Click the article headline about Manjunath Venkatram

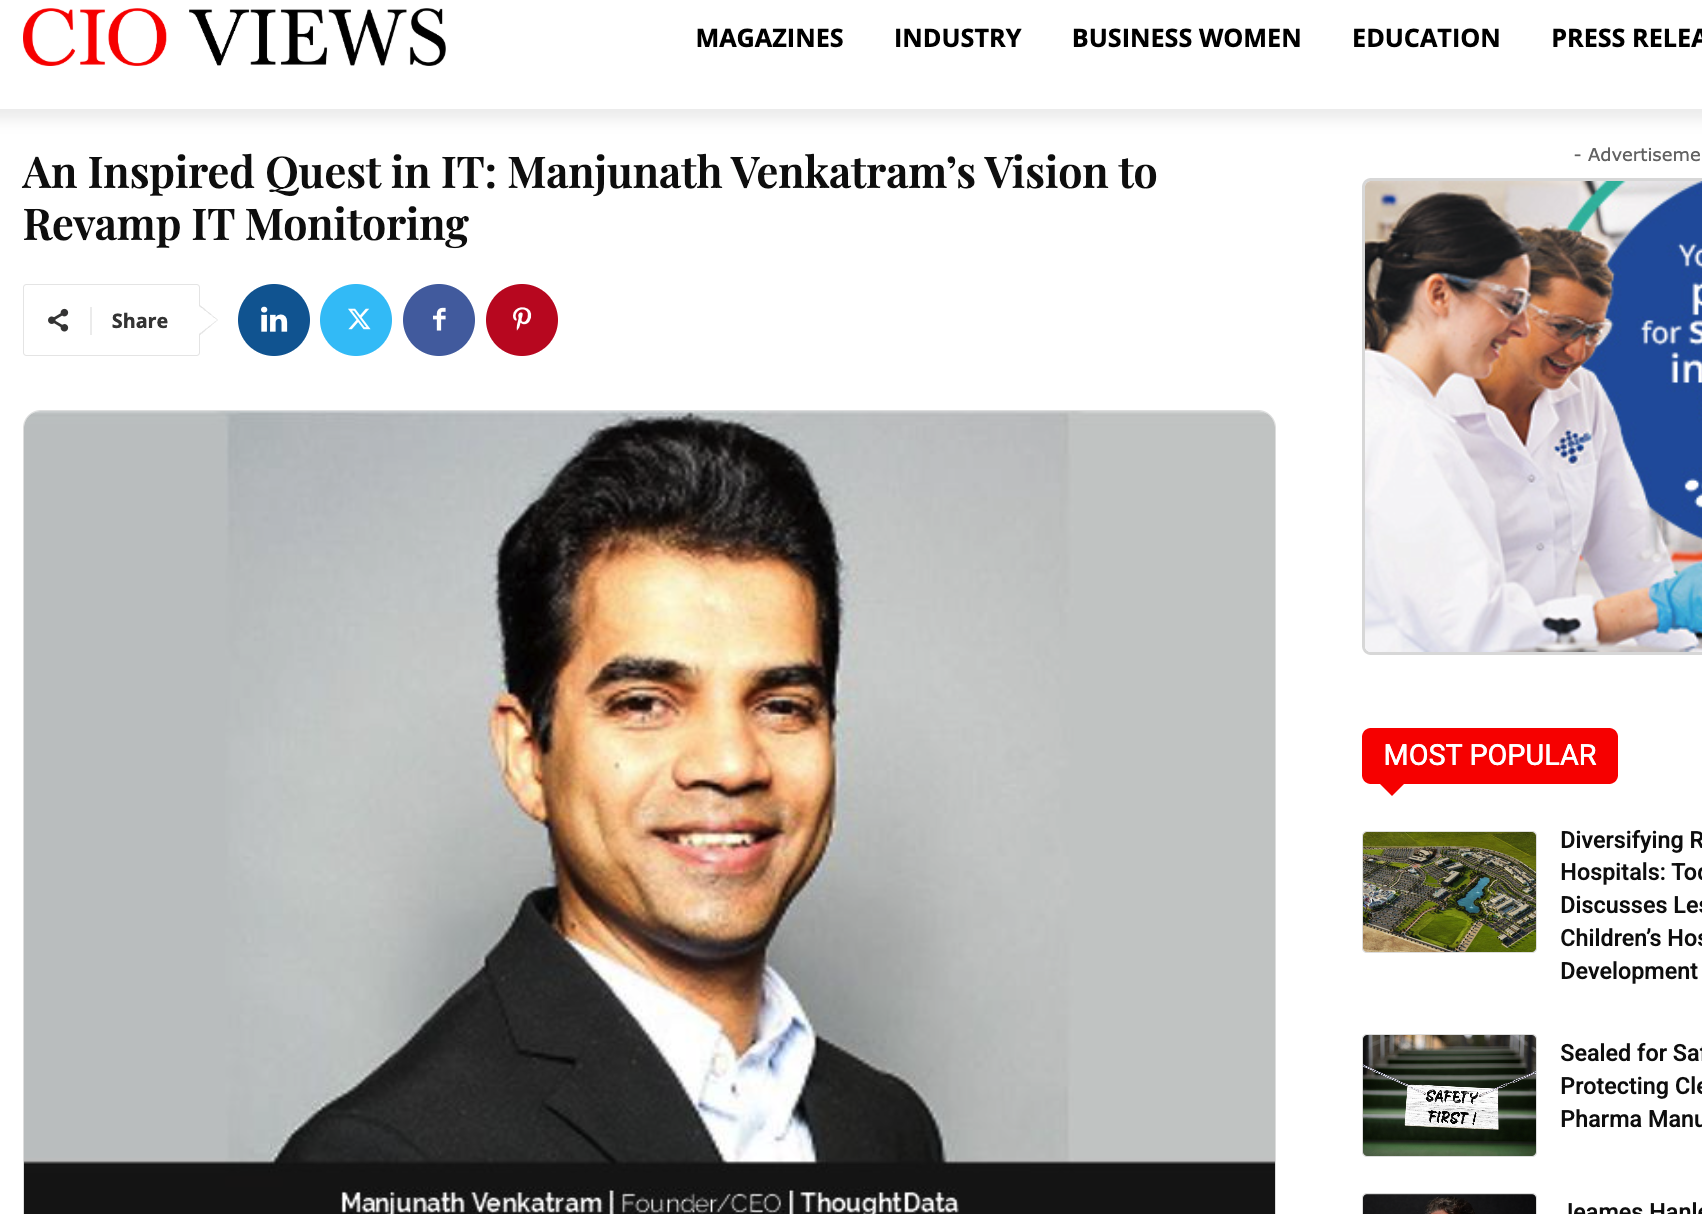click(590, 198)
